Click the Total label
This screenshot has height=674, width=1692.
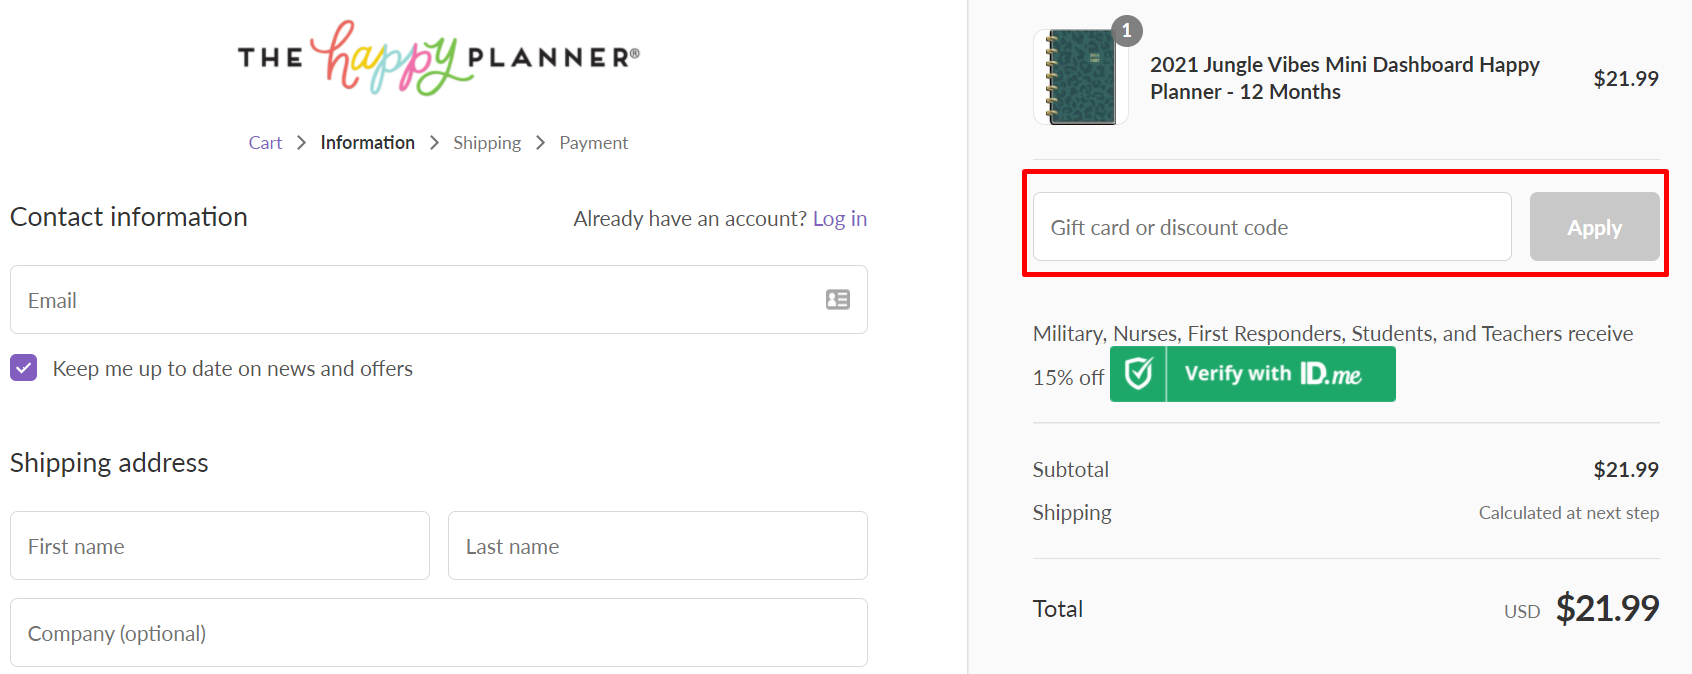point(1058,609)
